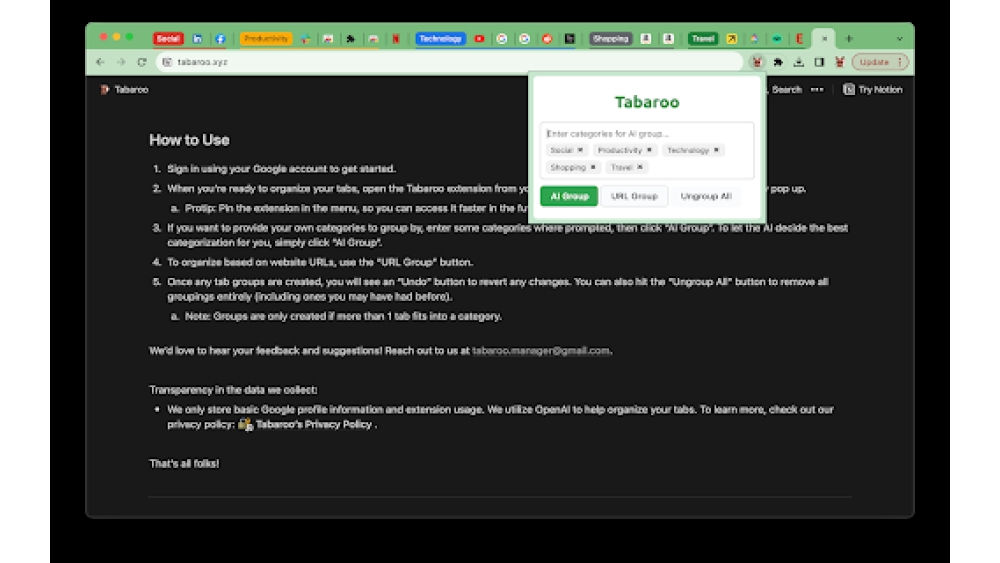Open the orange Reddit tab in Technology group
1000x563 pixels.
tap(547, 39)
